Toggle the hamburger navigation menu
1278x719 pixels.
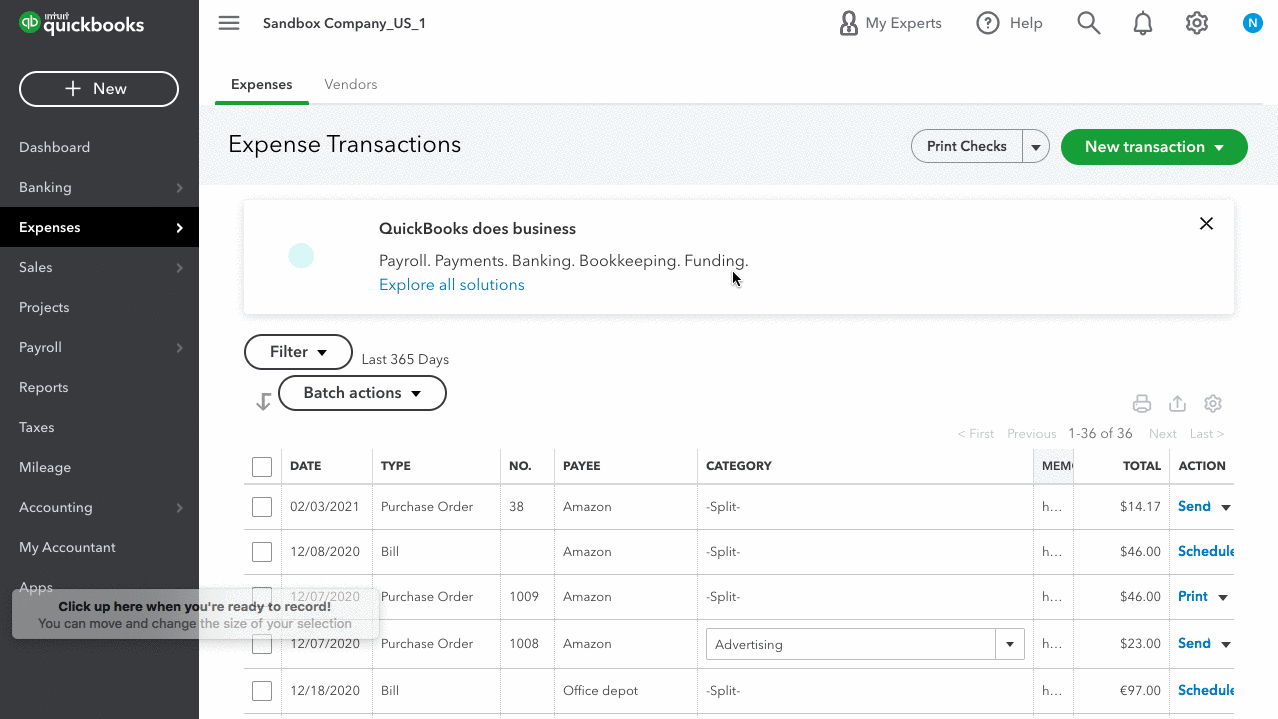229,23
